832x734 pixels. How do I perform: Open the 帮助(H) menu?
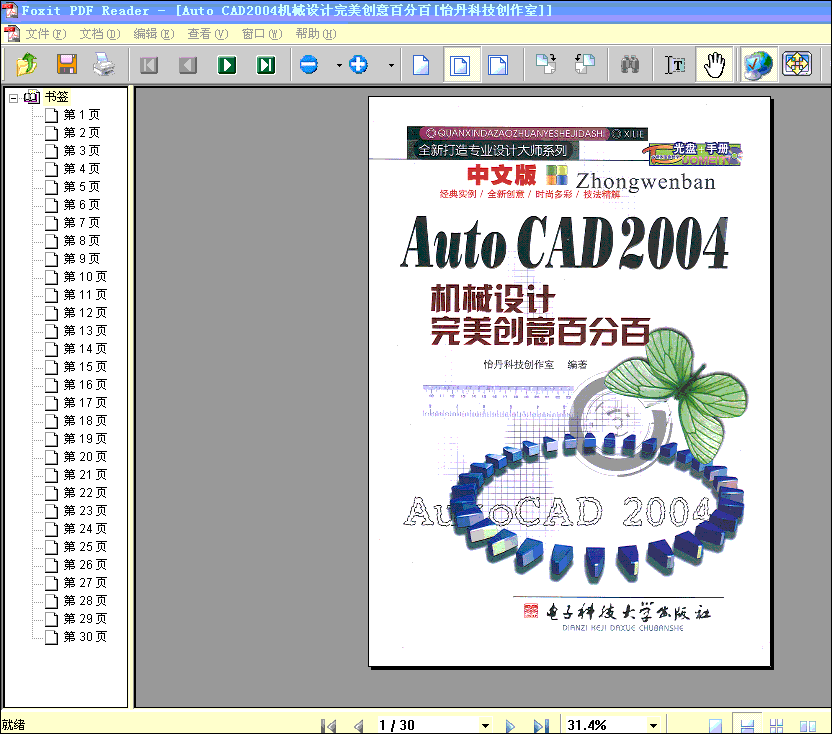click(x=316, y=34)
